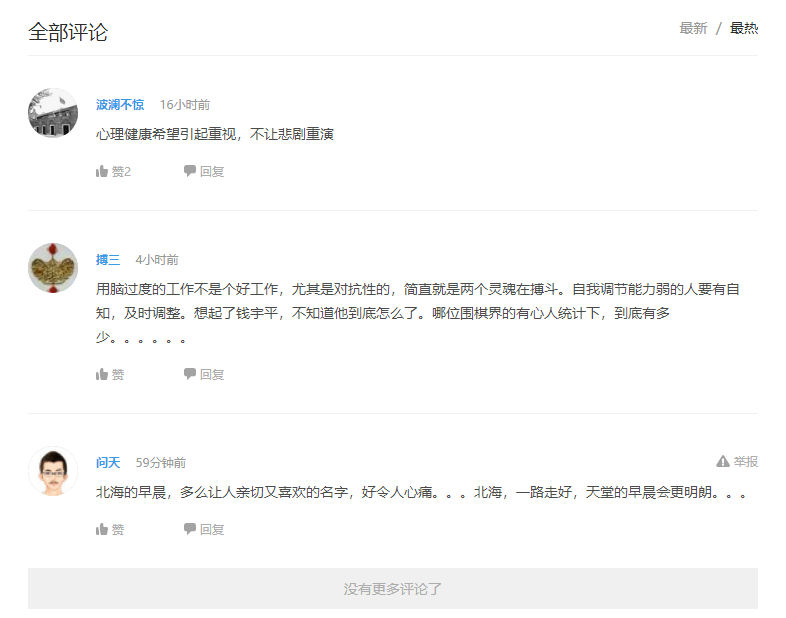Click comment text starting 北海的早晨
This screenshot has height=618, width=786.
[x=421, y=492]
